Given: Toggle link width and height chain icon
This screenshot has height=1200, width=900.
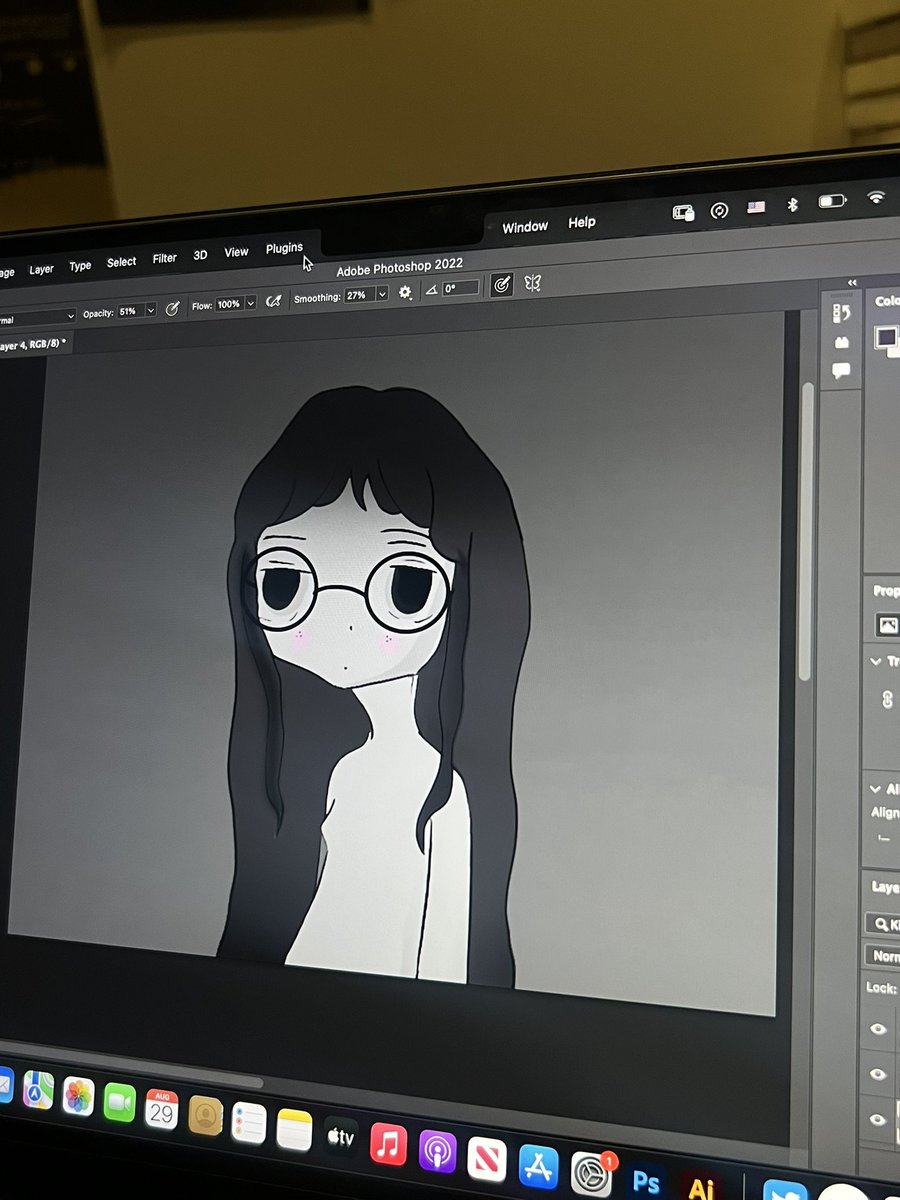Looking at the screenshot, I should coord(887,700).
